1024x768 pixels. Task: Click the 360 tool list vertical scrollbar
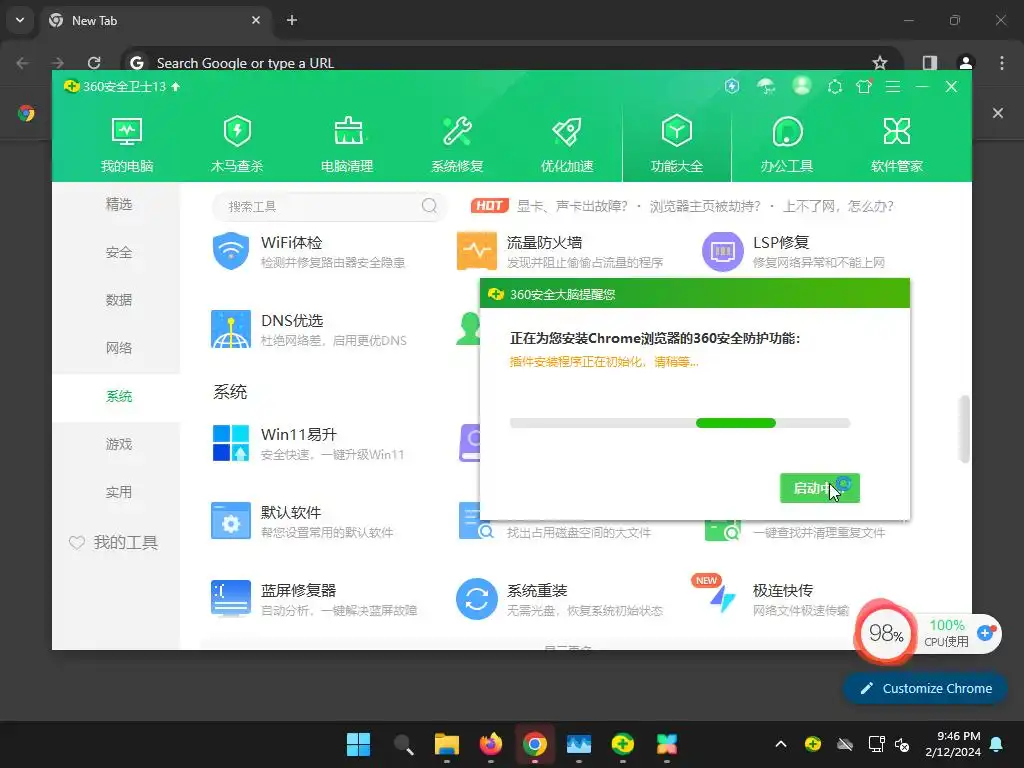click(x=964, y=429)
